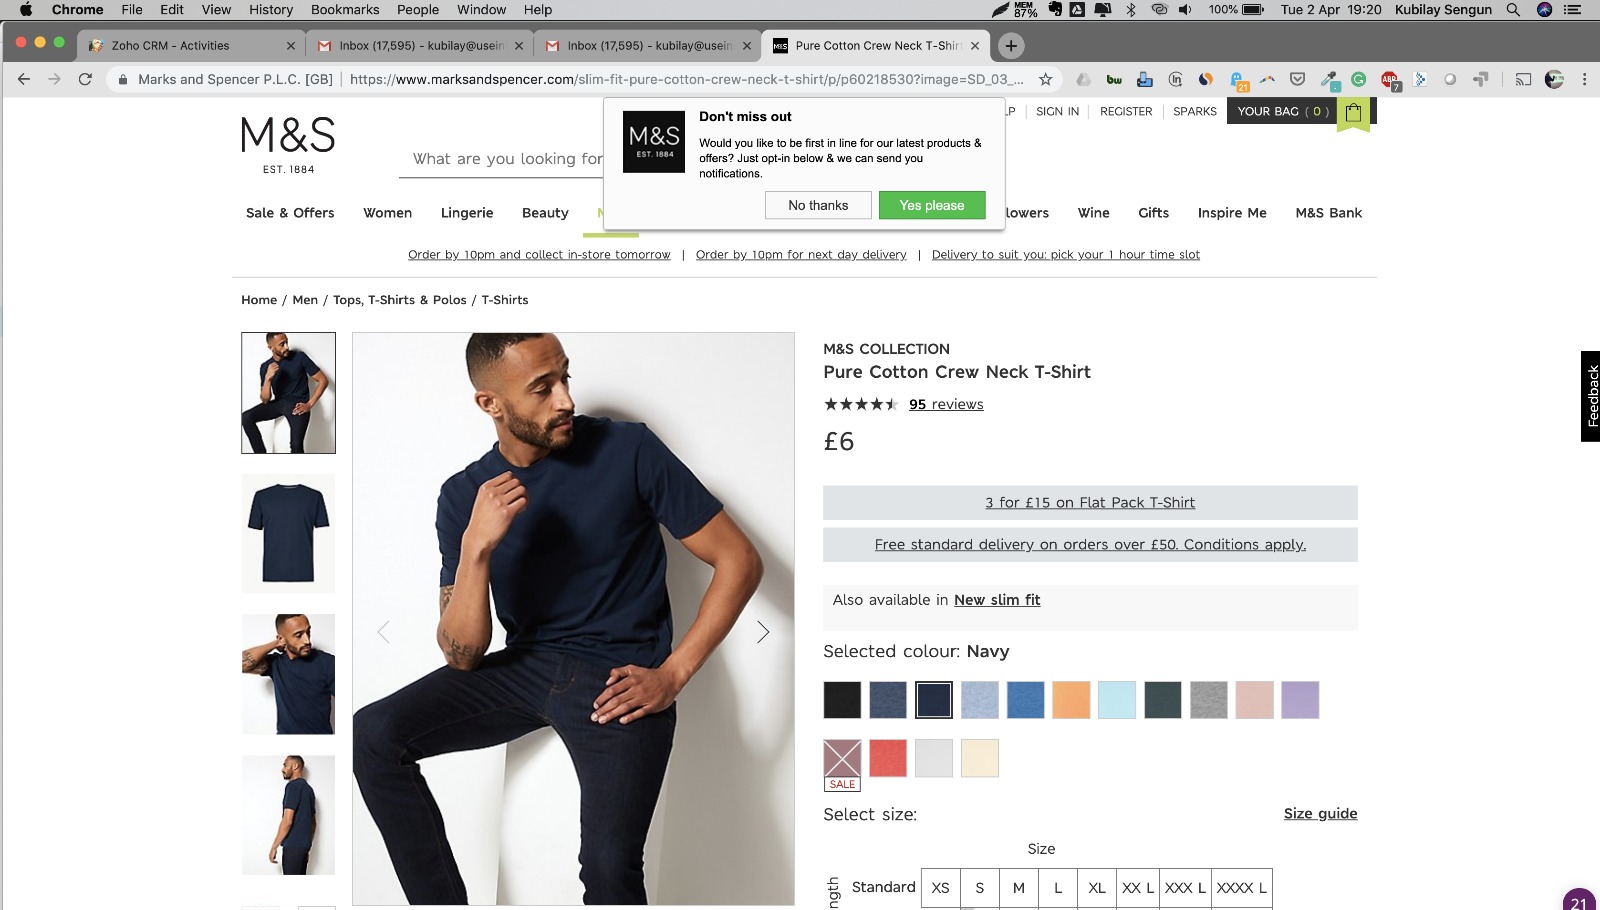Select size XS
The image size is (1600, 910).
click(940, 888)
